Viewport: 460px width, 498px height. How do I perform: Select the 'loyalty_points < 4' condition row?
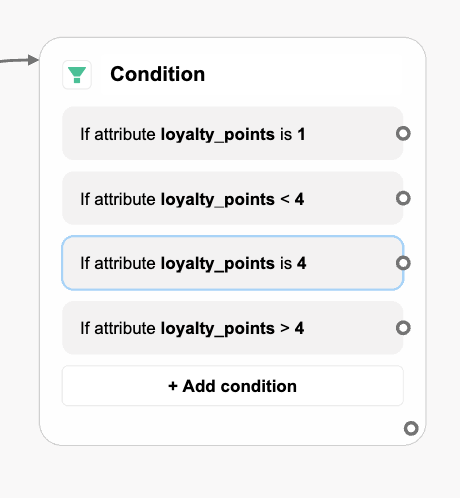pyautogui.click(x=233, y=198)
